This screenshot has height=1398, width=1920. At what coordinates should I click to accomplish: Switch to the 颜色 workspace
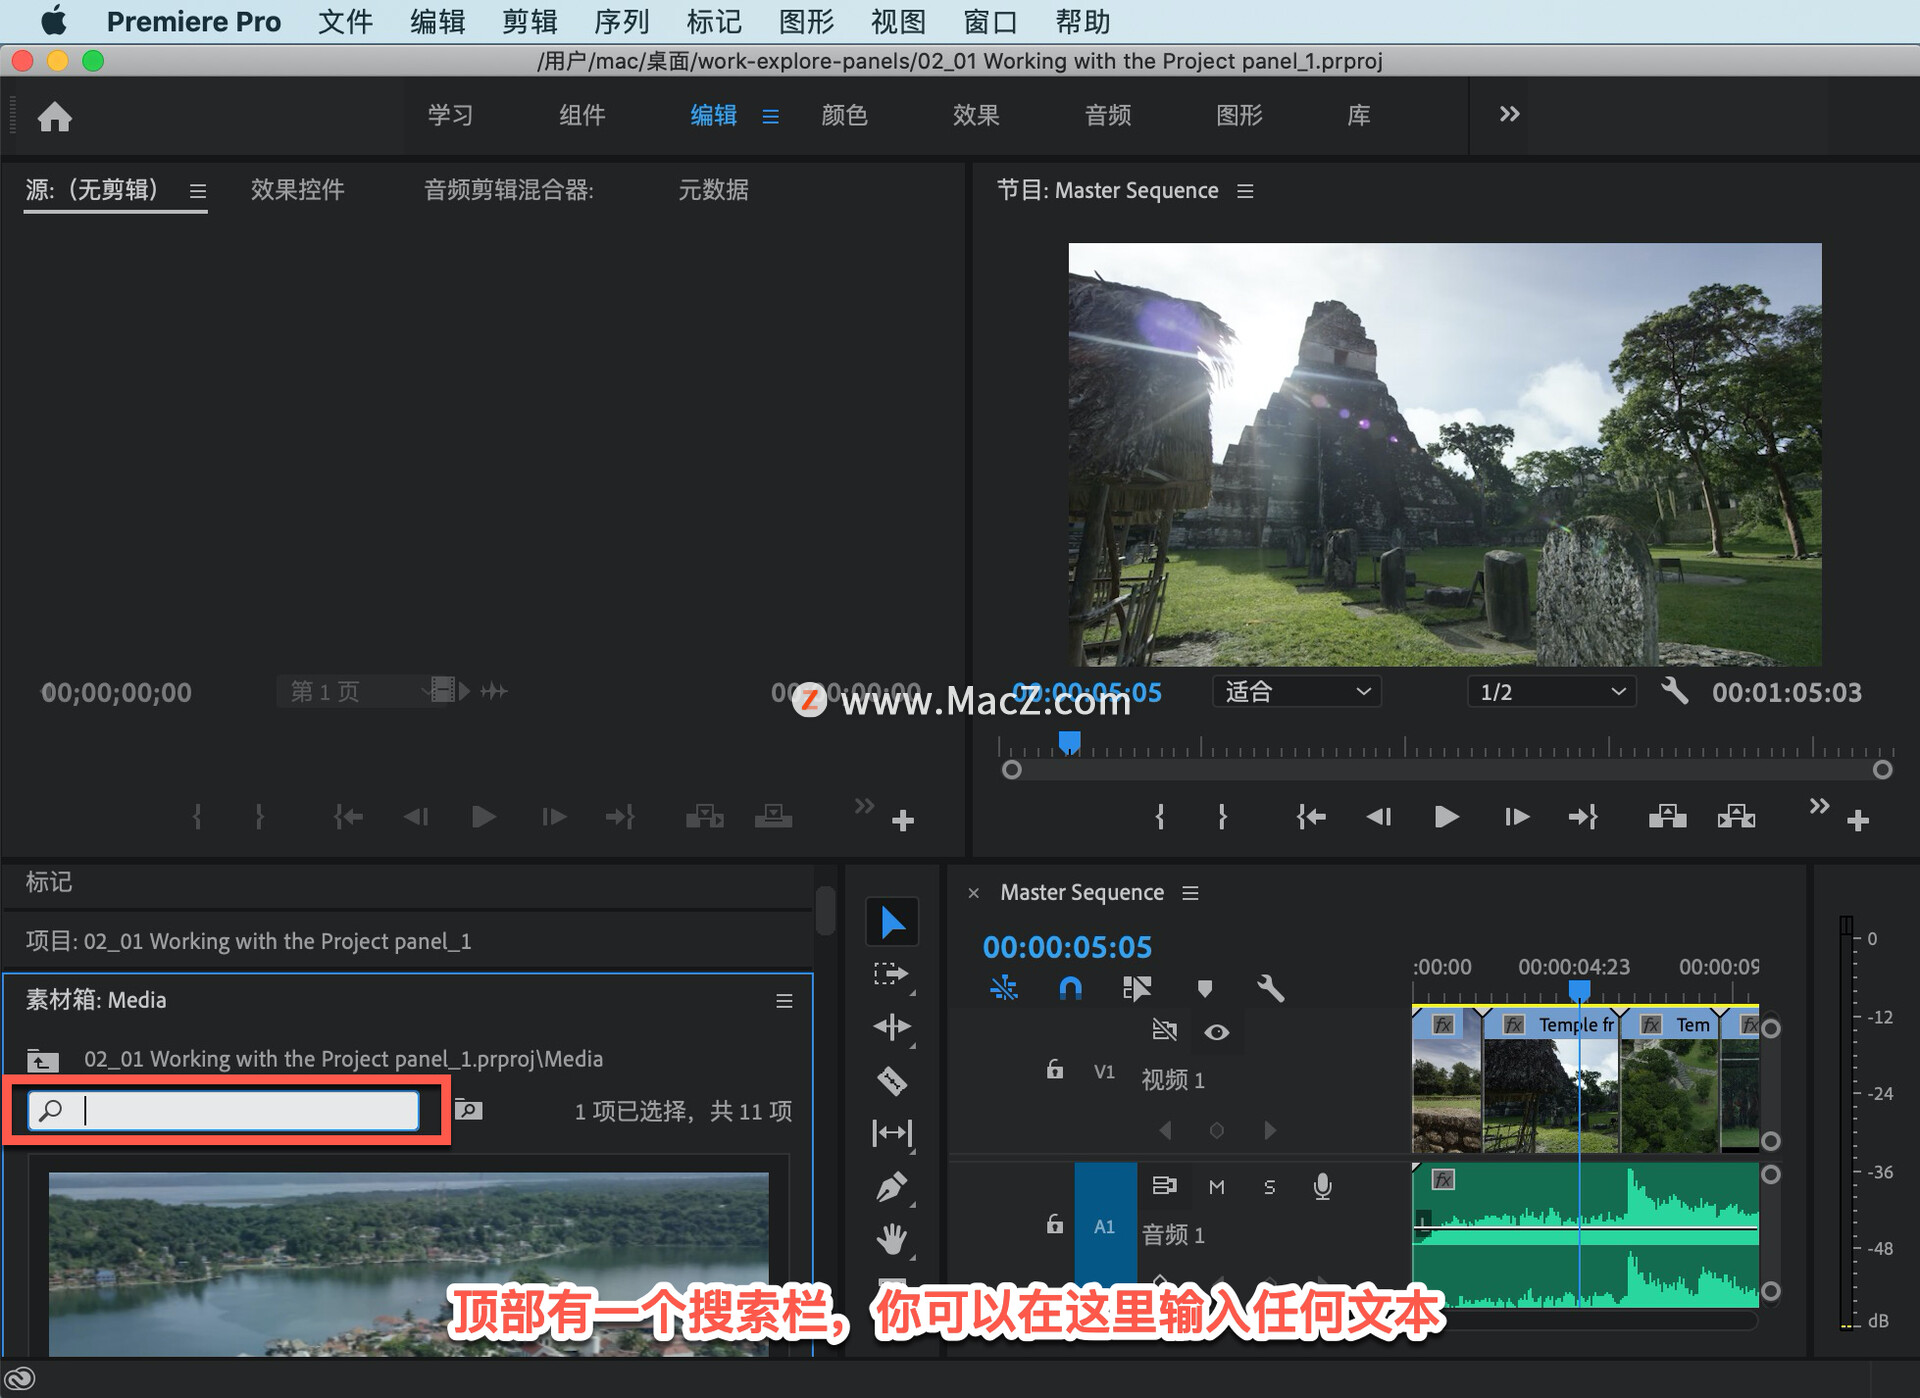844,115
